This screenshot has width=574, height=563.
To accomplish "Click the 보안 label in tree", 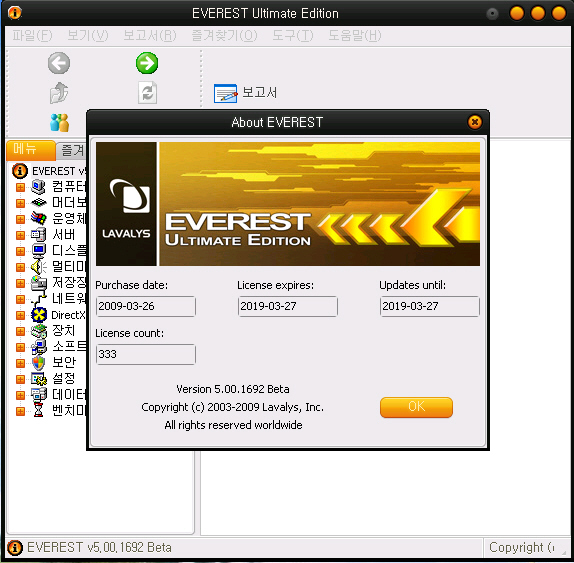I will 64,363.
